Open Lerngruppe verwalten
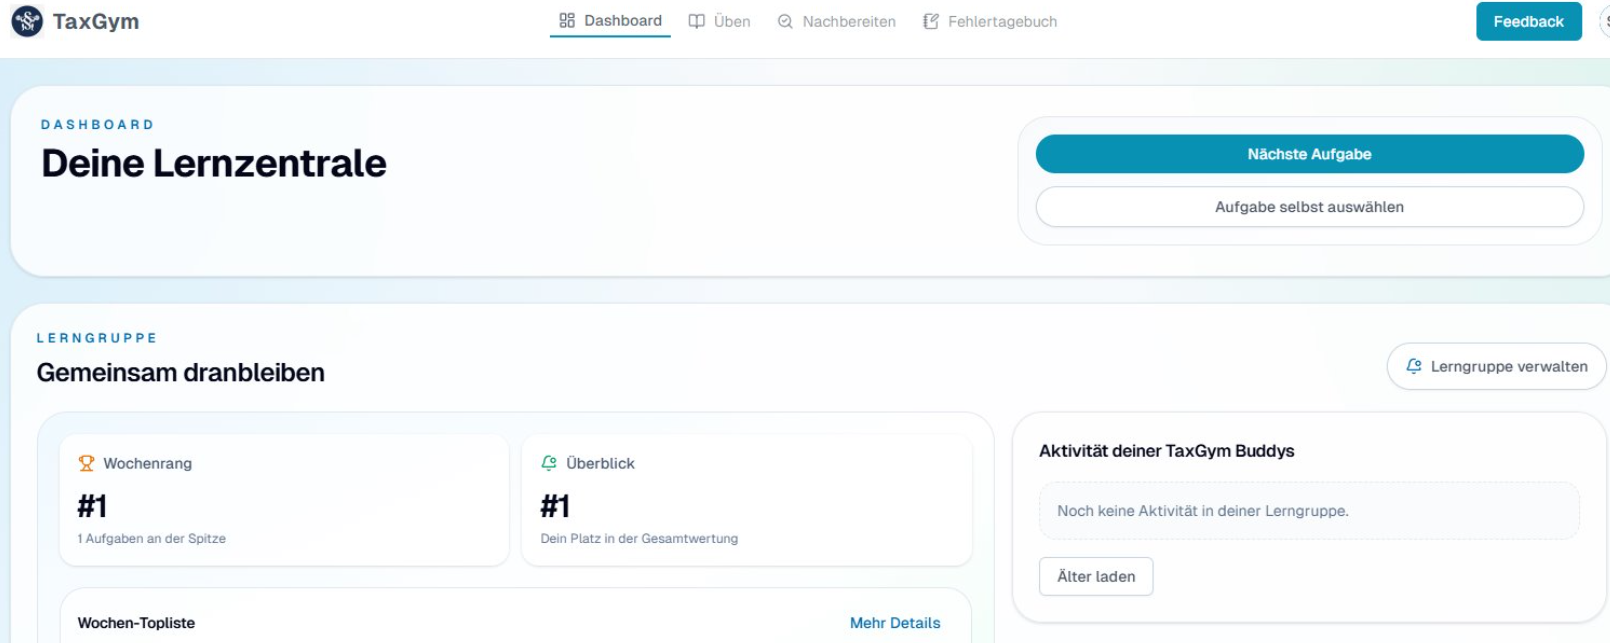The image size is (1610, 643). tap(1496, 366)
